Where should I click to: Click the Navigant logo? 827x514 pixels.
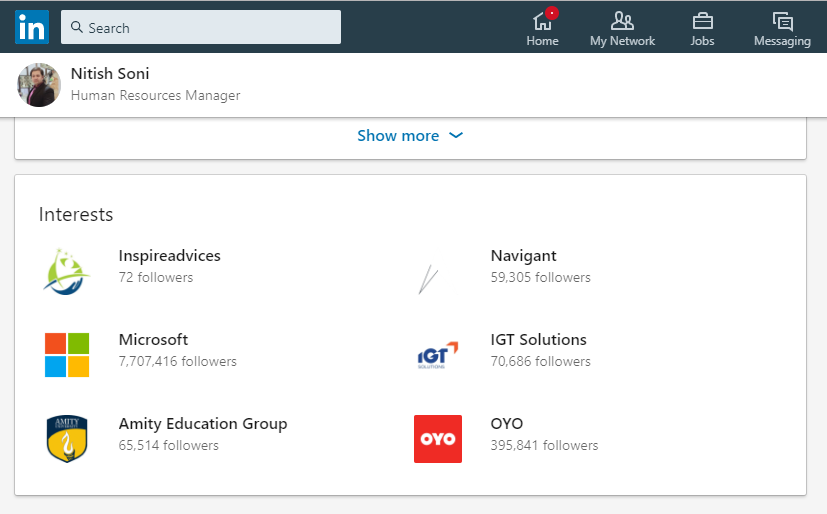point(430,278)
